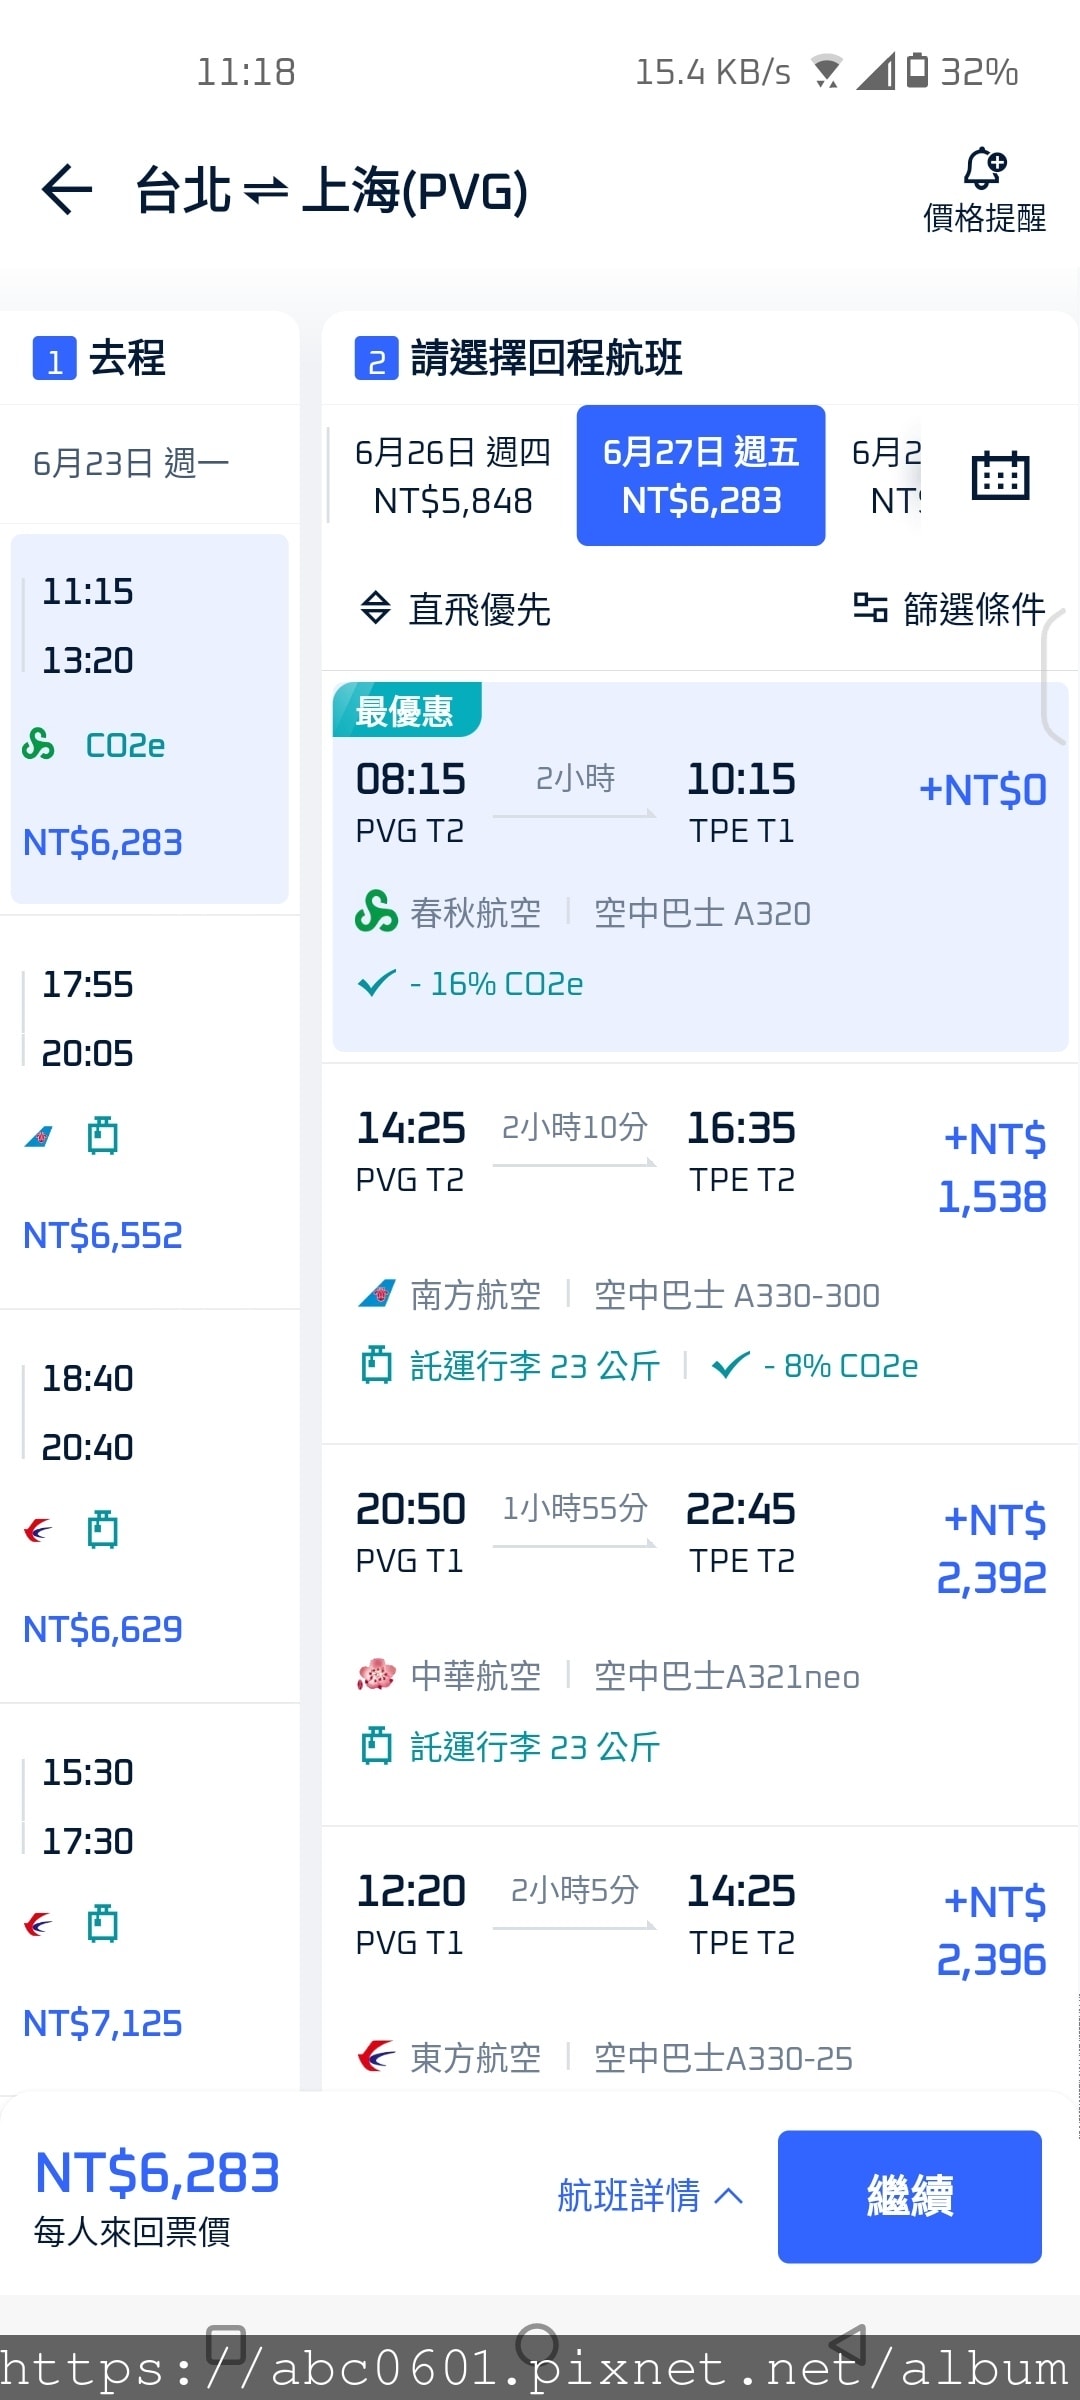Select the 18:40 outbound flight option
This screenshot has width=1080, height=2400.
150,1504
